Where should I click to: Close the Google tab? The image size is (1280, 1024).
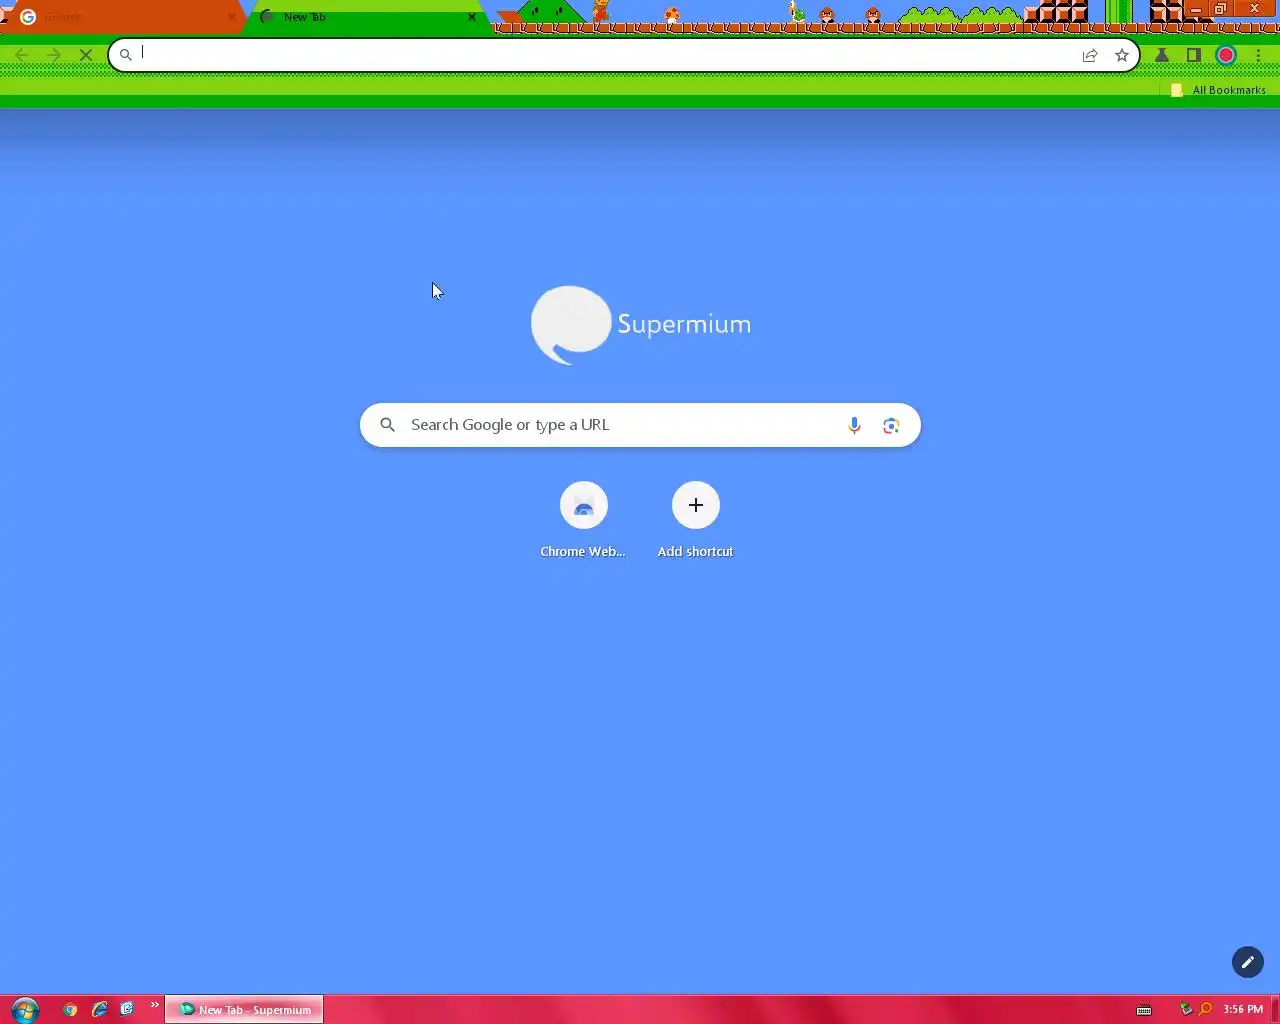point(231,17)
